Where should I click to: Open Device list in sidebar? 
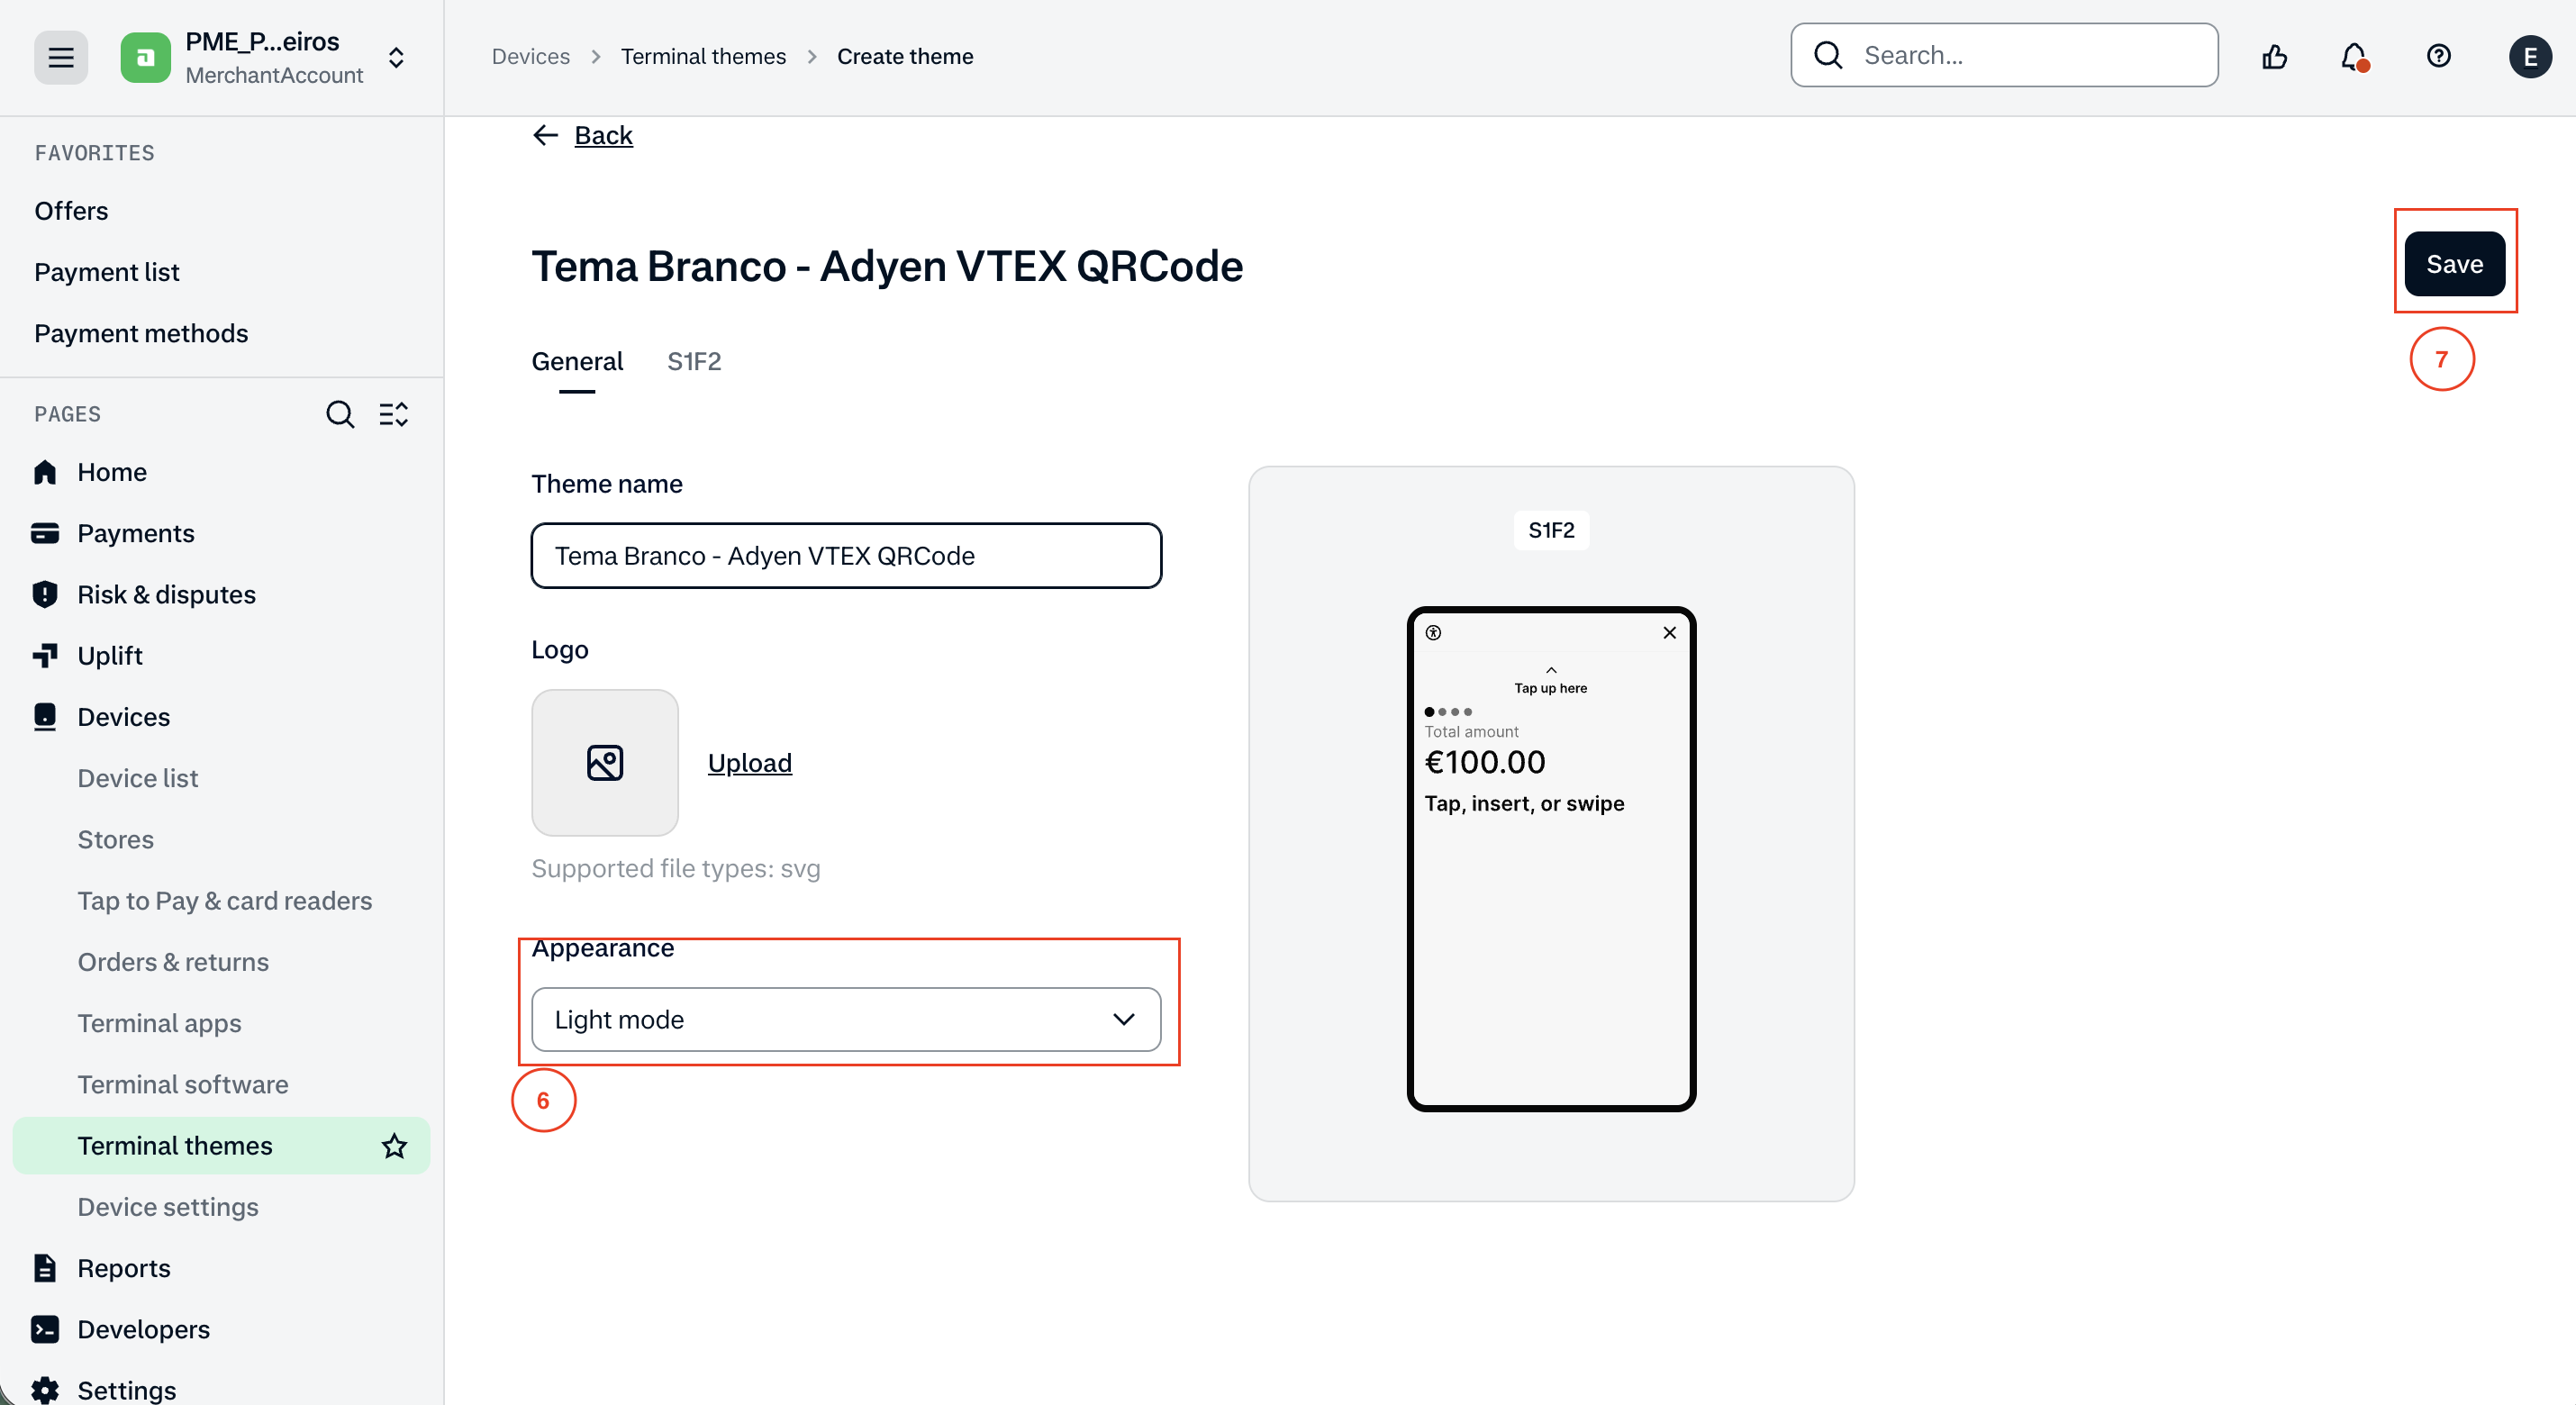(x=138, y=778)
